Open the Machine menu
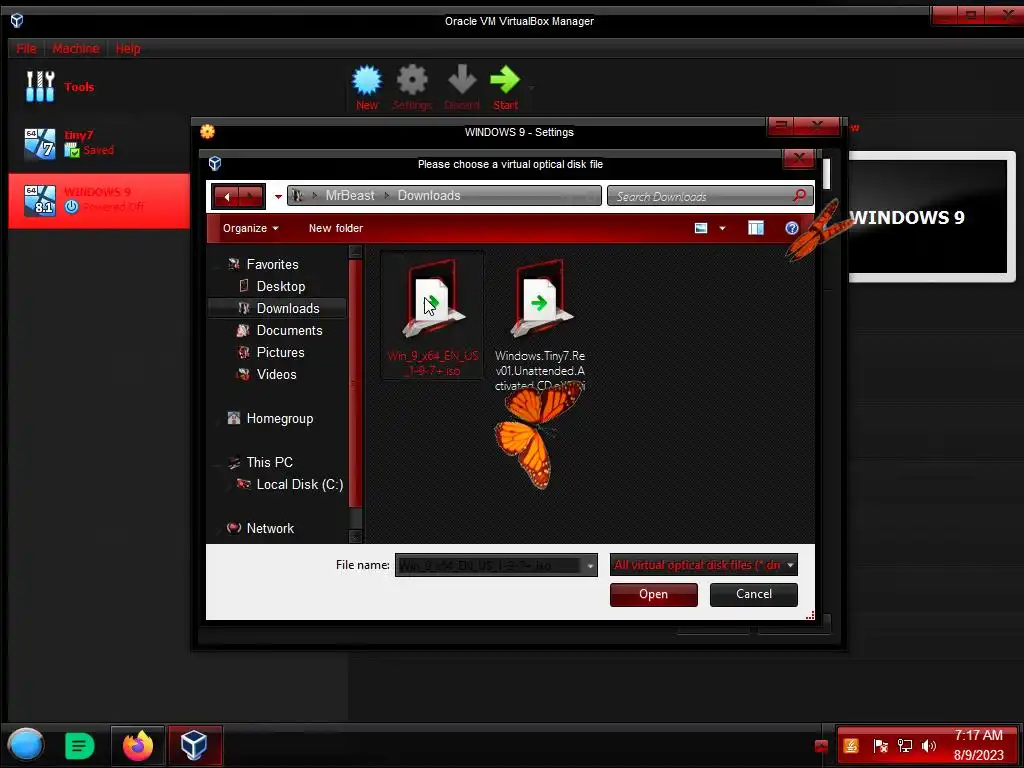This screenshot has width=1024, height=768. pyautogui.click(x=76, y=48)
